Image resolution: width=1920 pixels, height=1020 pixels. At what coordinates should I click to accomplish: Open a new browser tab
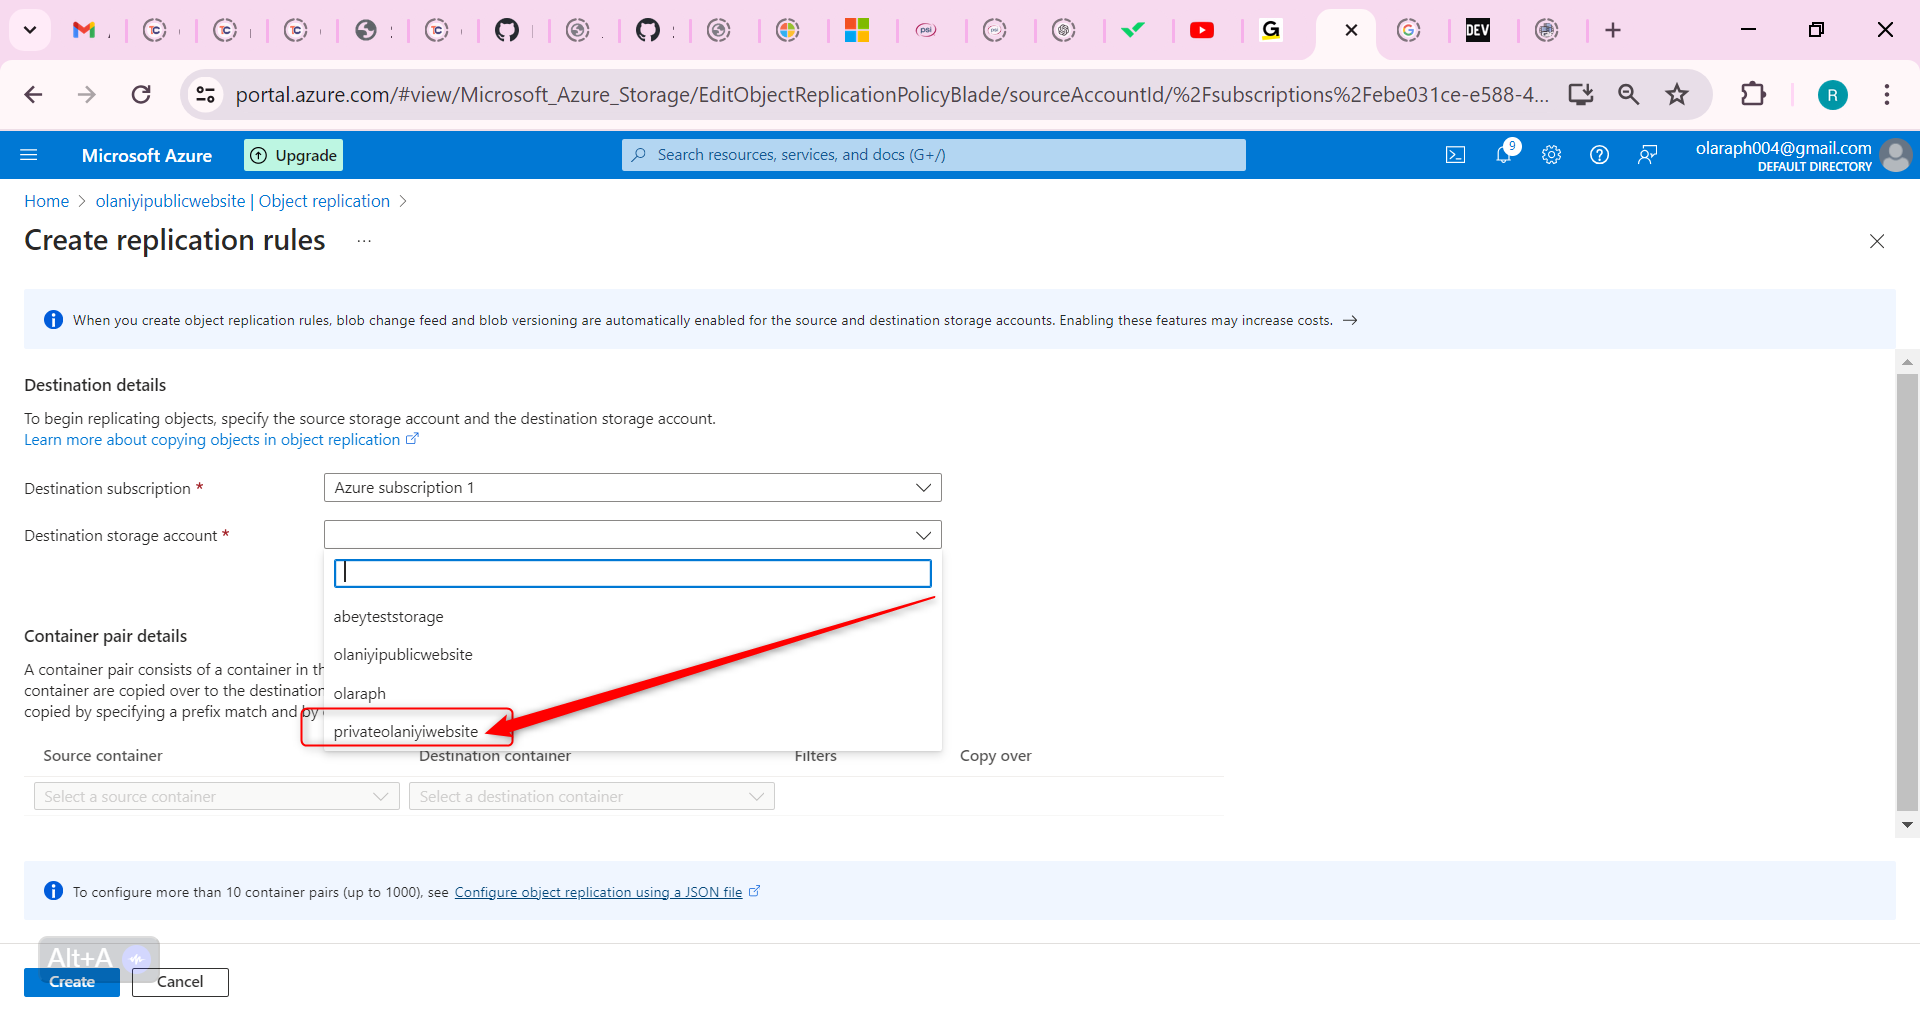pyautogui.click(x=1613, y=30)
